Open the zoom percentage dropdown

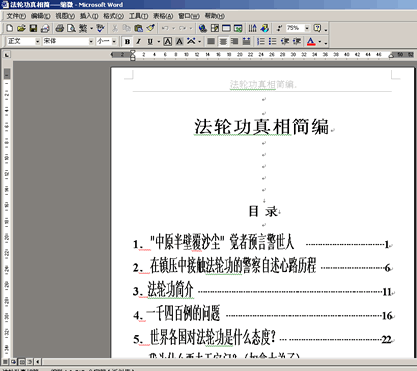(307, 28)
